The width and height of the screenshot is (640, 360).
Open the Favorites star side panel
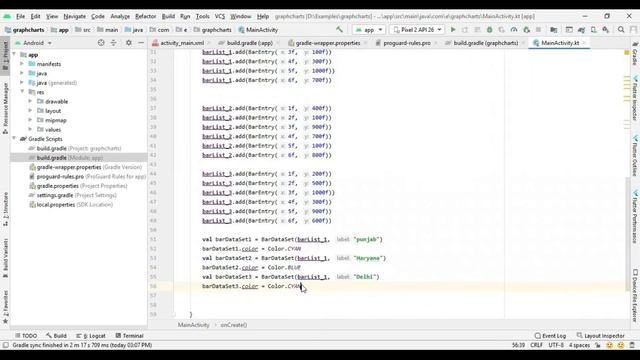5,307
